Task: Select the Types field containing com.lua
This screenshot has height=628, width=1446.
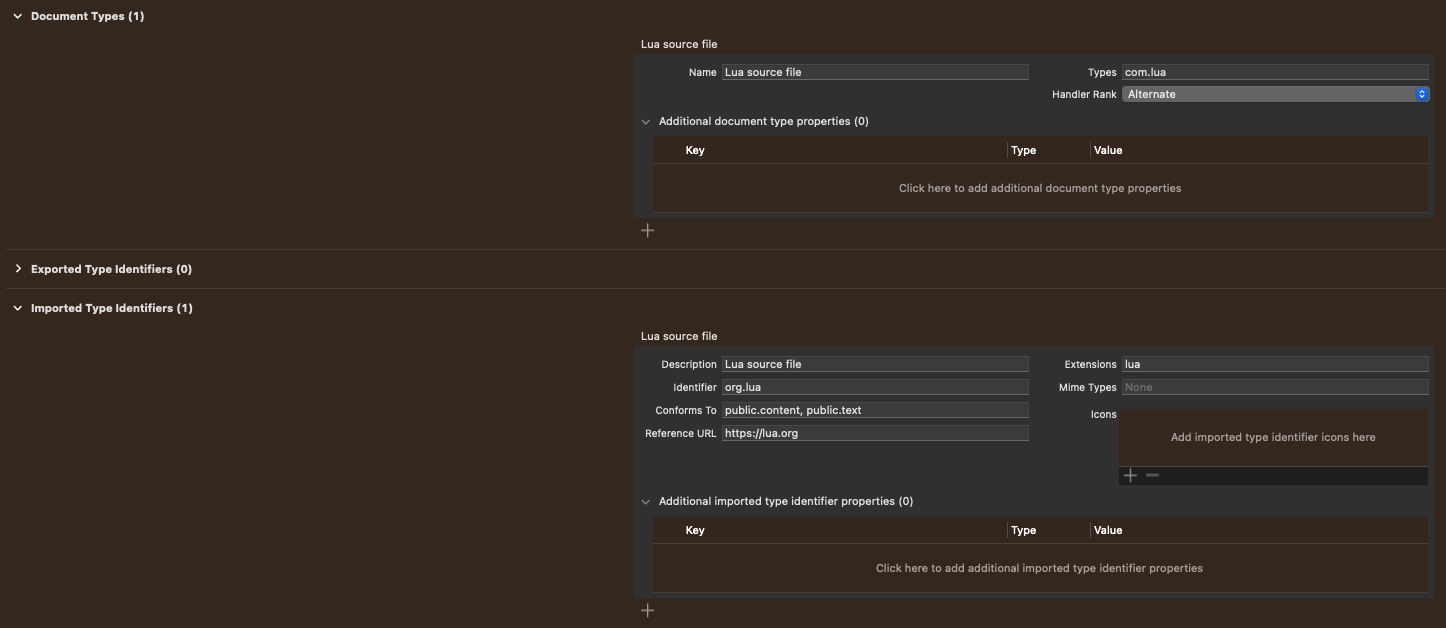Action: coord(1275,71)
